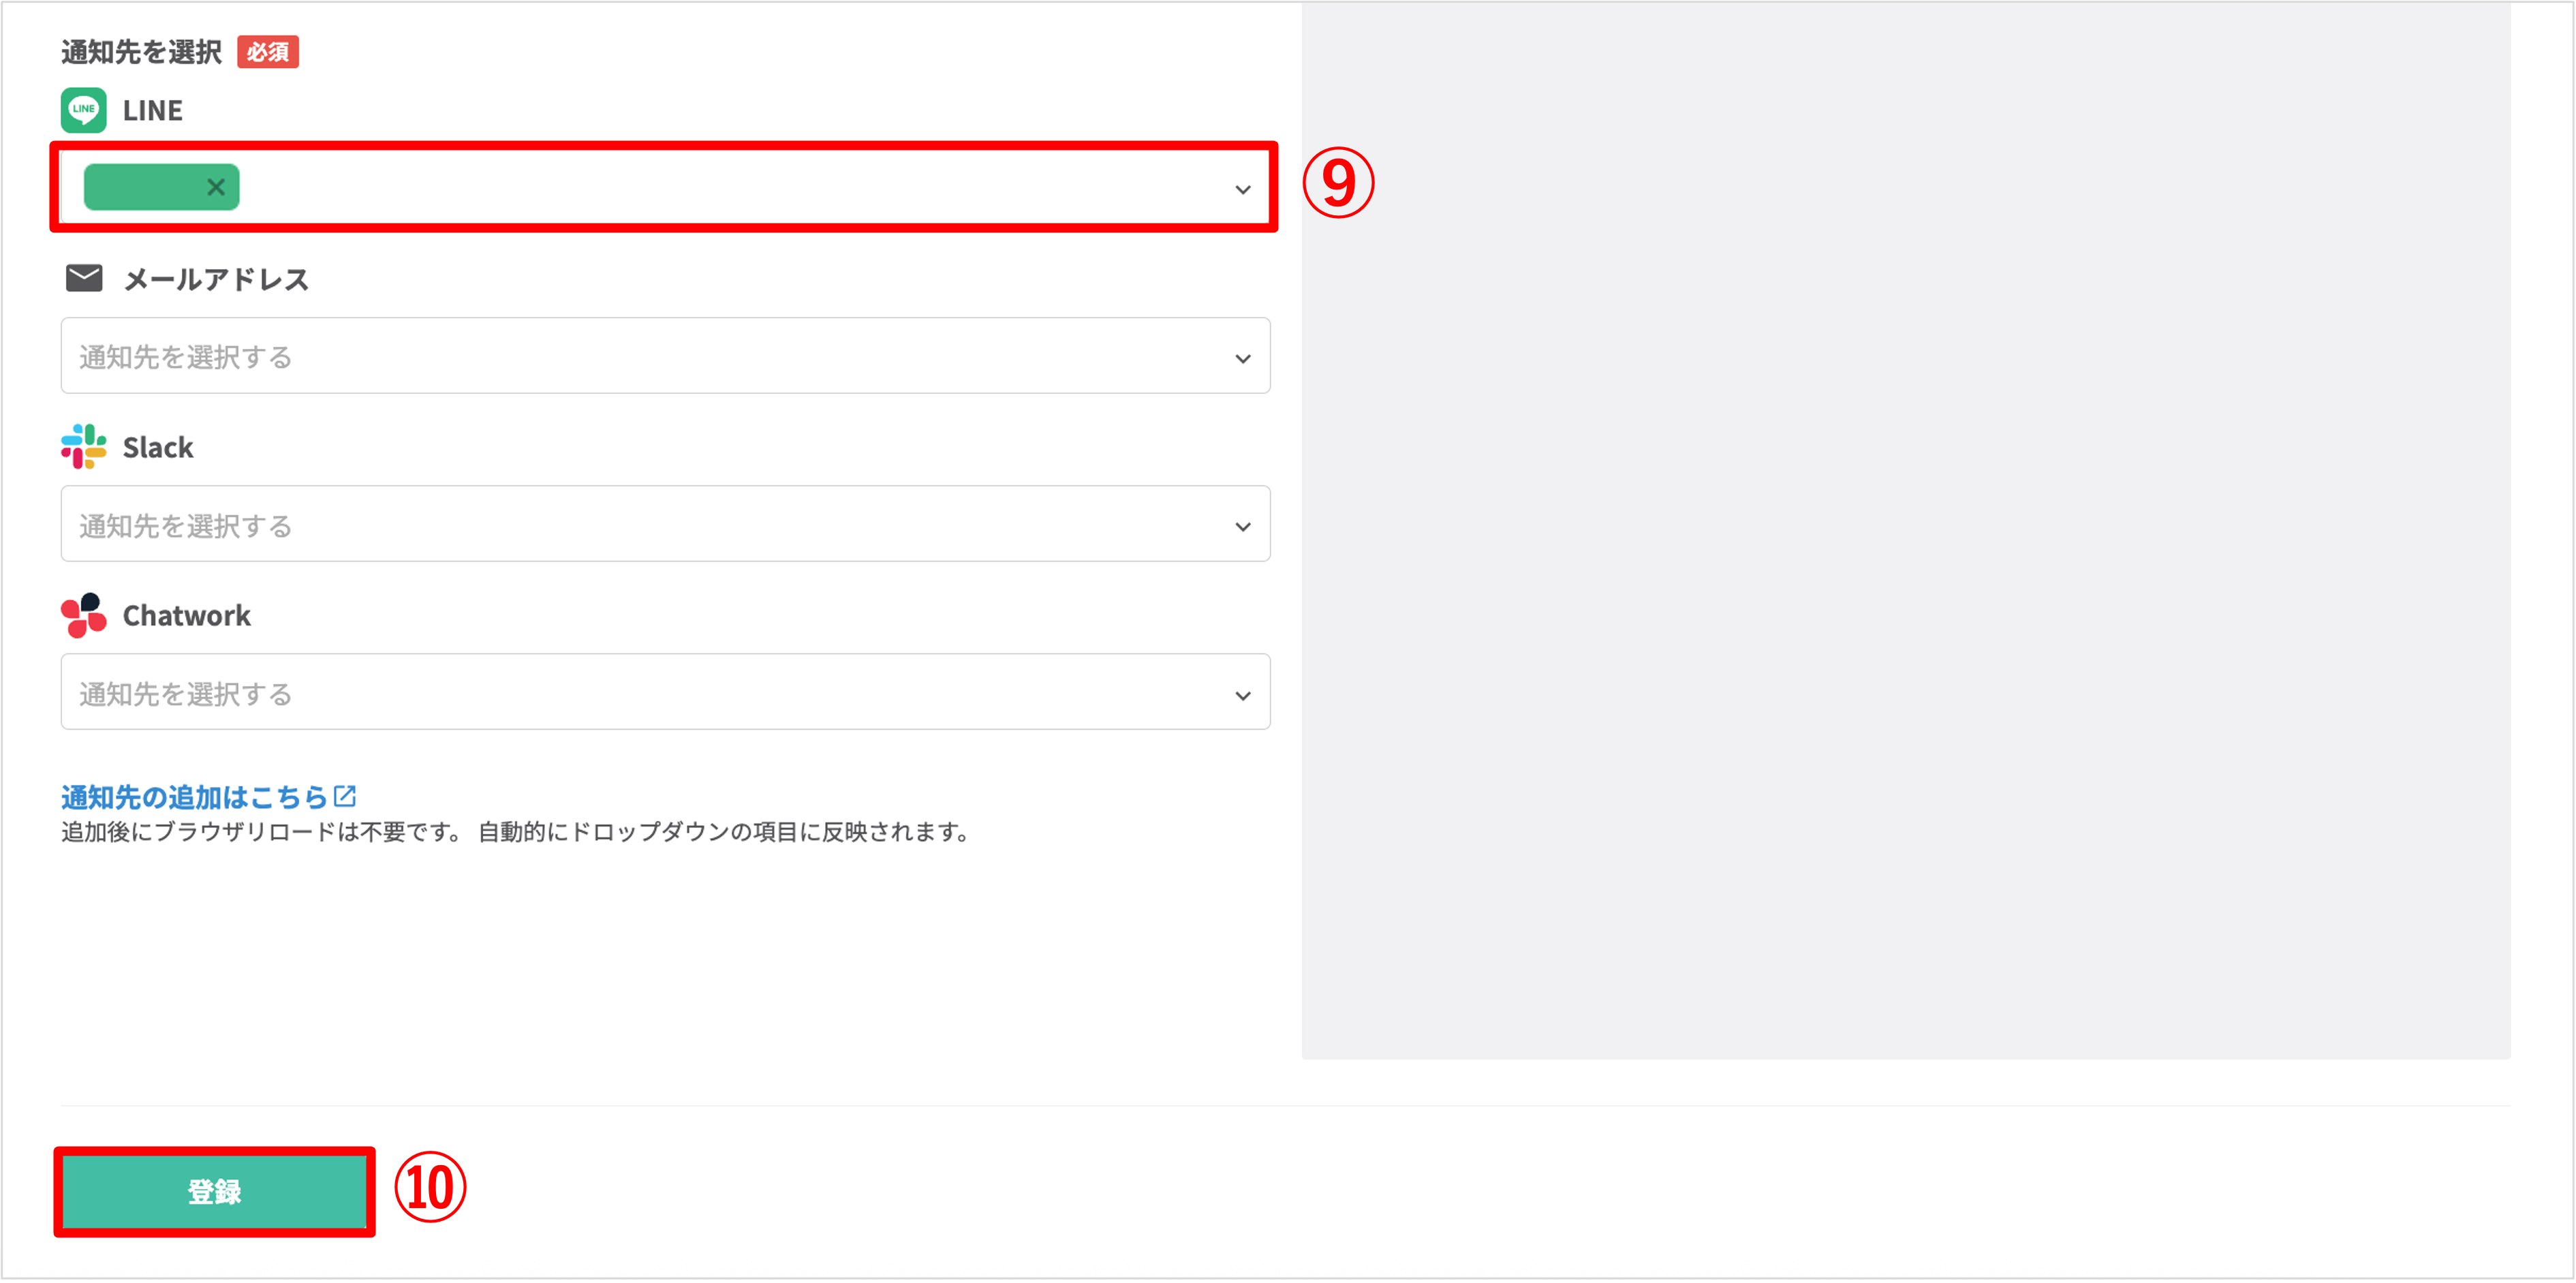Expand the Slack recipient dropdown chevron
Viewport: 2576px width, 1283px height.
coord(1242,526)
